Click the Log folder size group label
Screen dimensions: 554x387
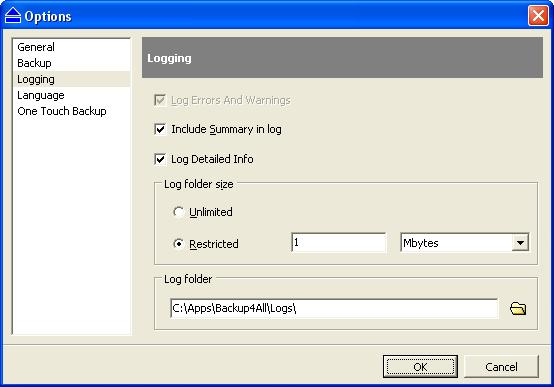coord(199,184)
